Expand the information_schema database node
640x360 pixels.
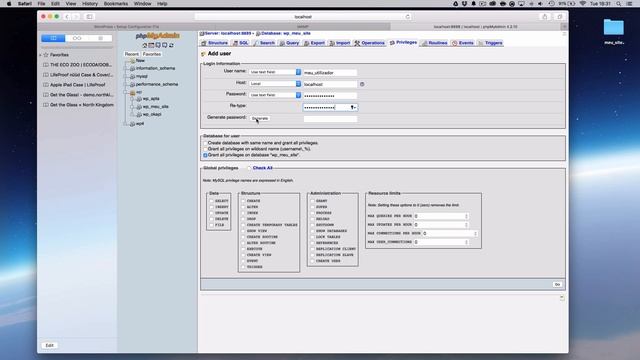[x=126, y=69]
